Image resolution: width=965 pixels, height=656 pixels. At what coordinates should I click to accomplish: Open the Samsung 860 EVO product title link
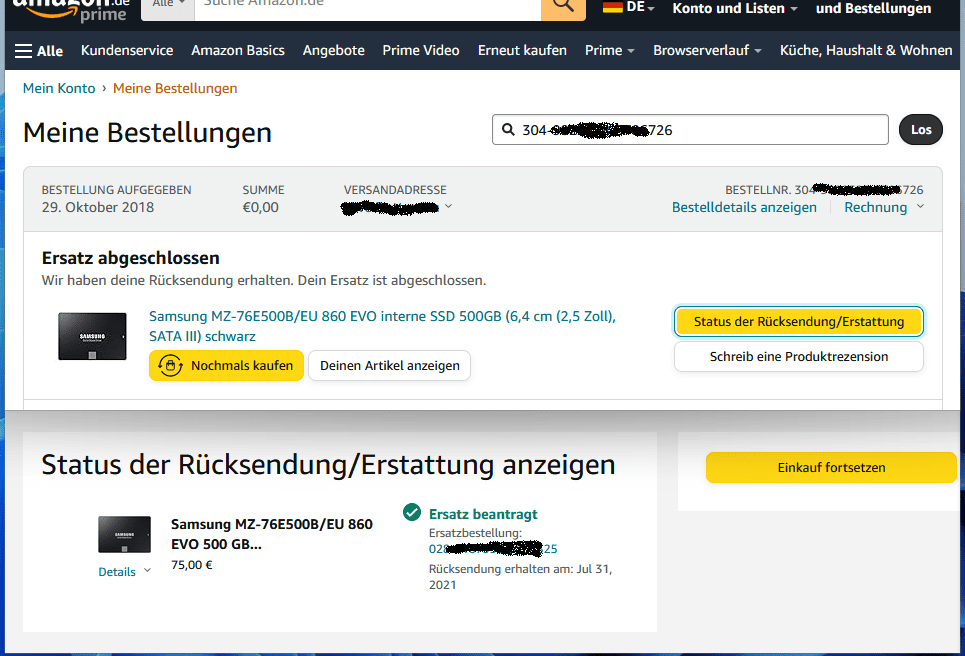[x=382, y=326]
